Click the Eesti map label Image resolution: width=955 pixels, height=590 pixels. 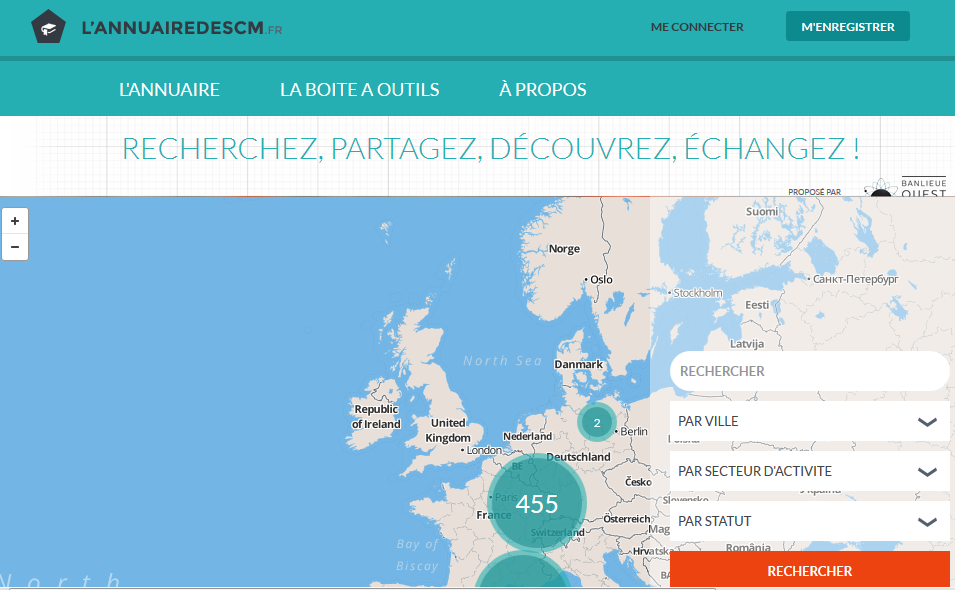tap(757, 304)
